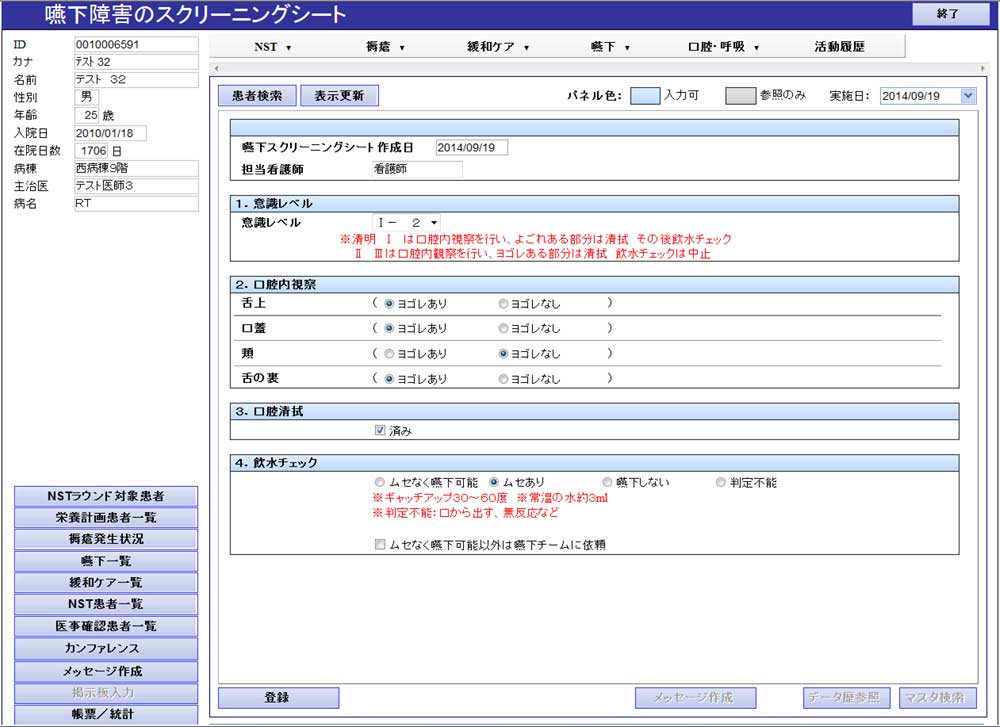Click the 終了 button to exit
Screen dimensions: 1000x727
click(x=950, y=14)
